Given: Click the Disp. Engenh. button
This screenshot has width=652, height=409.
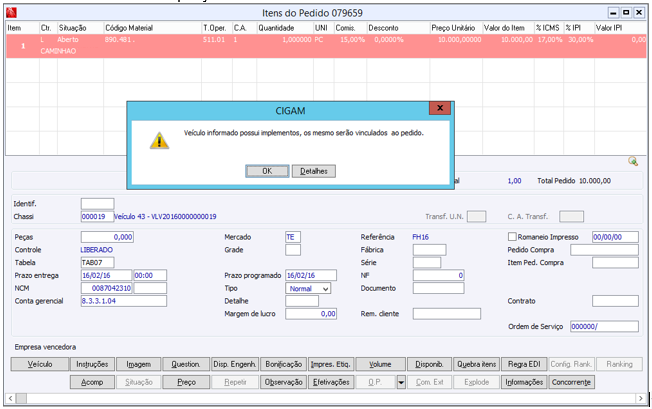Looking at the screenshot, I should coord(235,365).
